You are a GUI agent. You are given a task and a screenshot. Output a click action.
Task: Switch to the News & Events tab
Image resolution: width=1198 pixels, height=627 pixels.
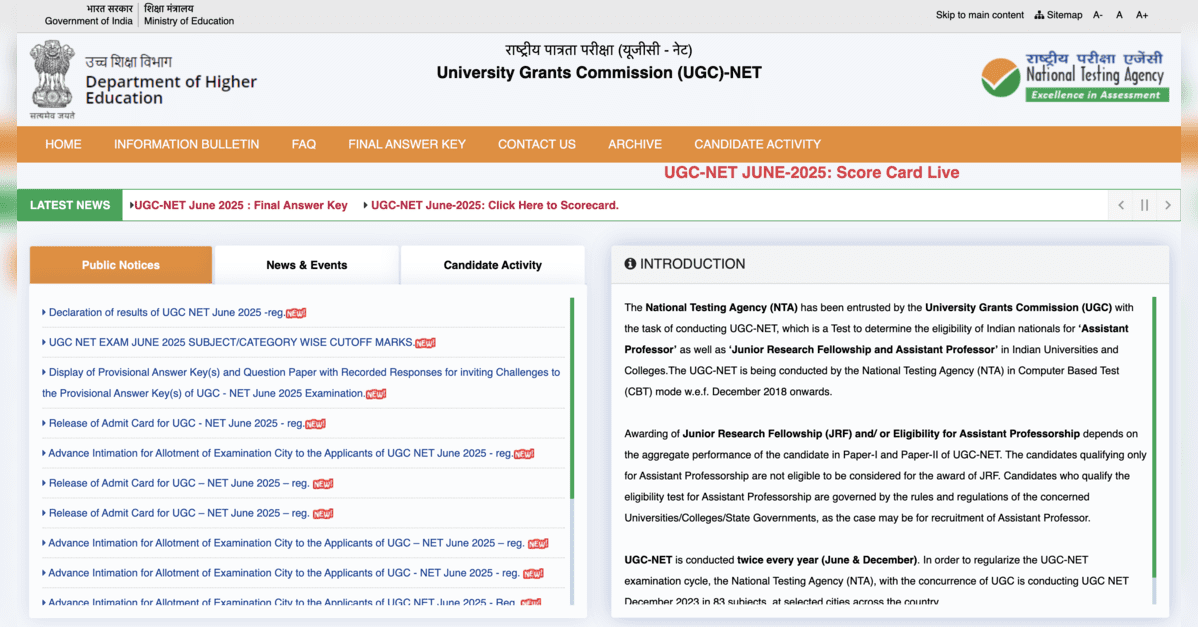(306, 265)
